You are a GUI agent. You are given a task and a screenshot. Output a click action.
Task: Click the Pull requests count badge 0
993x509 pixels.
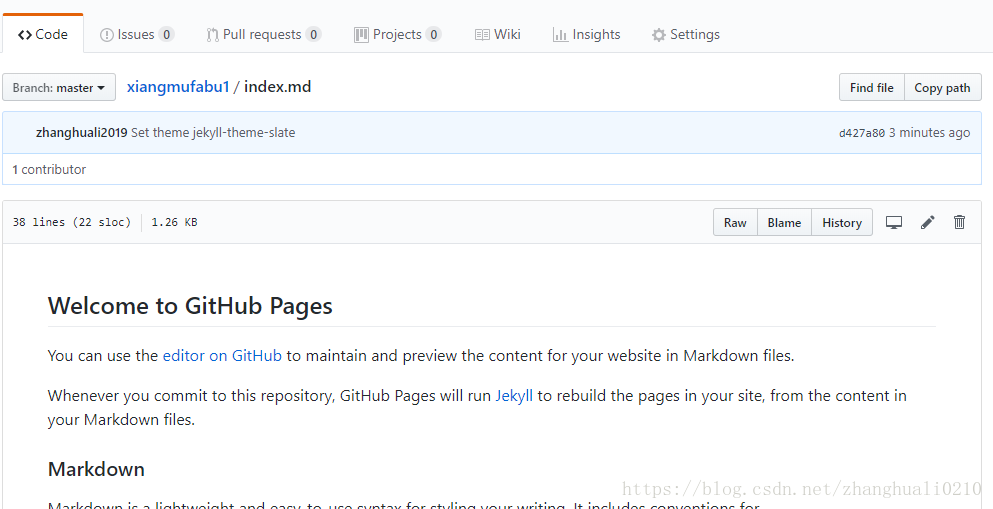coord(313,34)
